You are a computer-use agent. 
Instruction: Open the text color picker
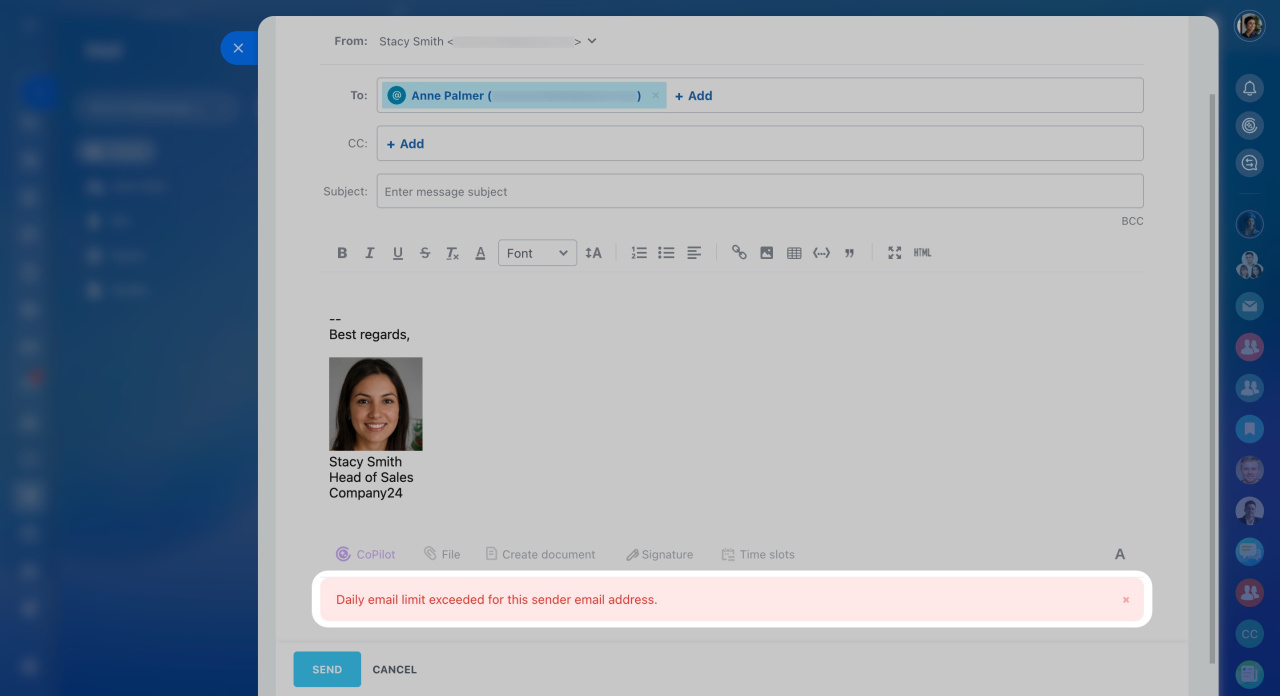point(480,253)
